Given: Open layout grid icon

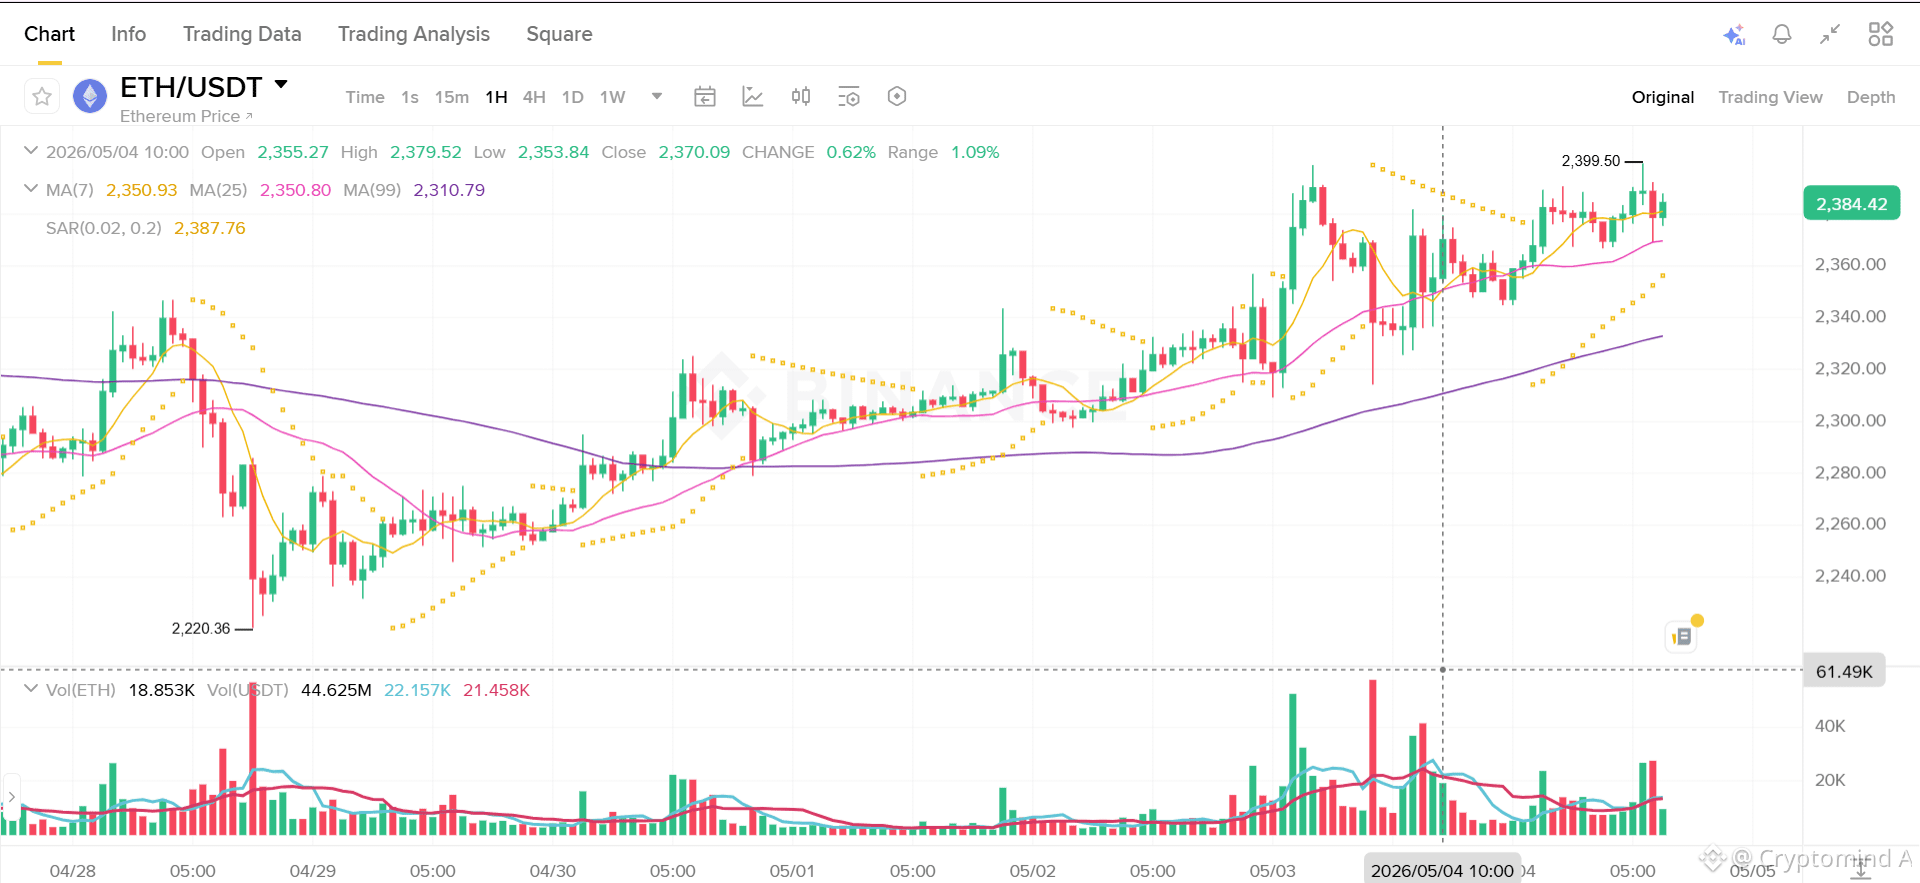Looking at the screenshot, I should tap(1881, 35).
